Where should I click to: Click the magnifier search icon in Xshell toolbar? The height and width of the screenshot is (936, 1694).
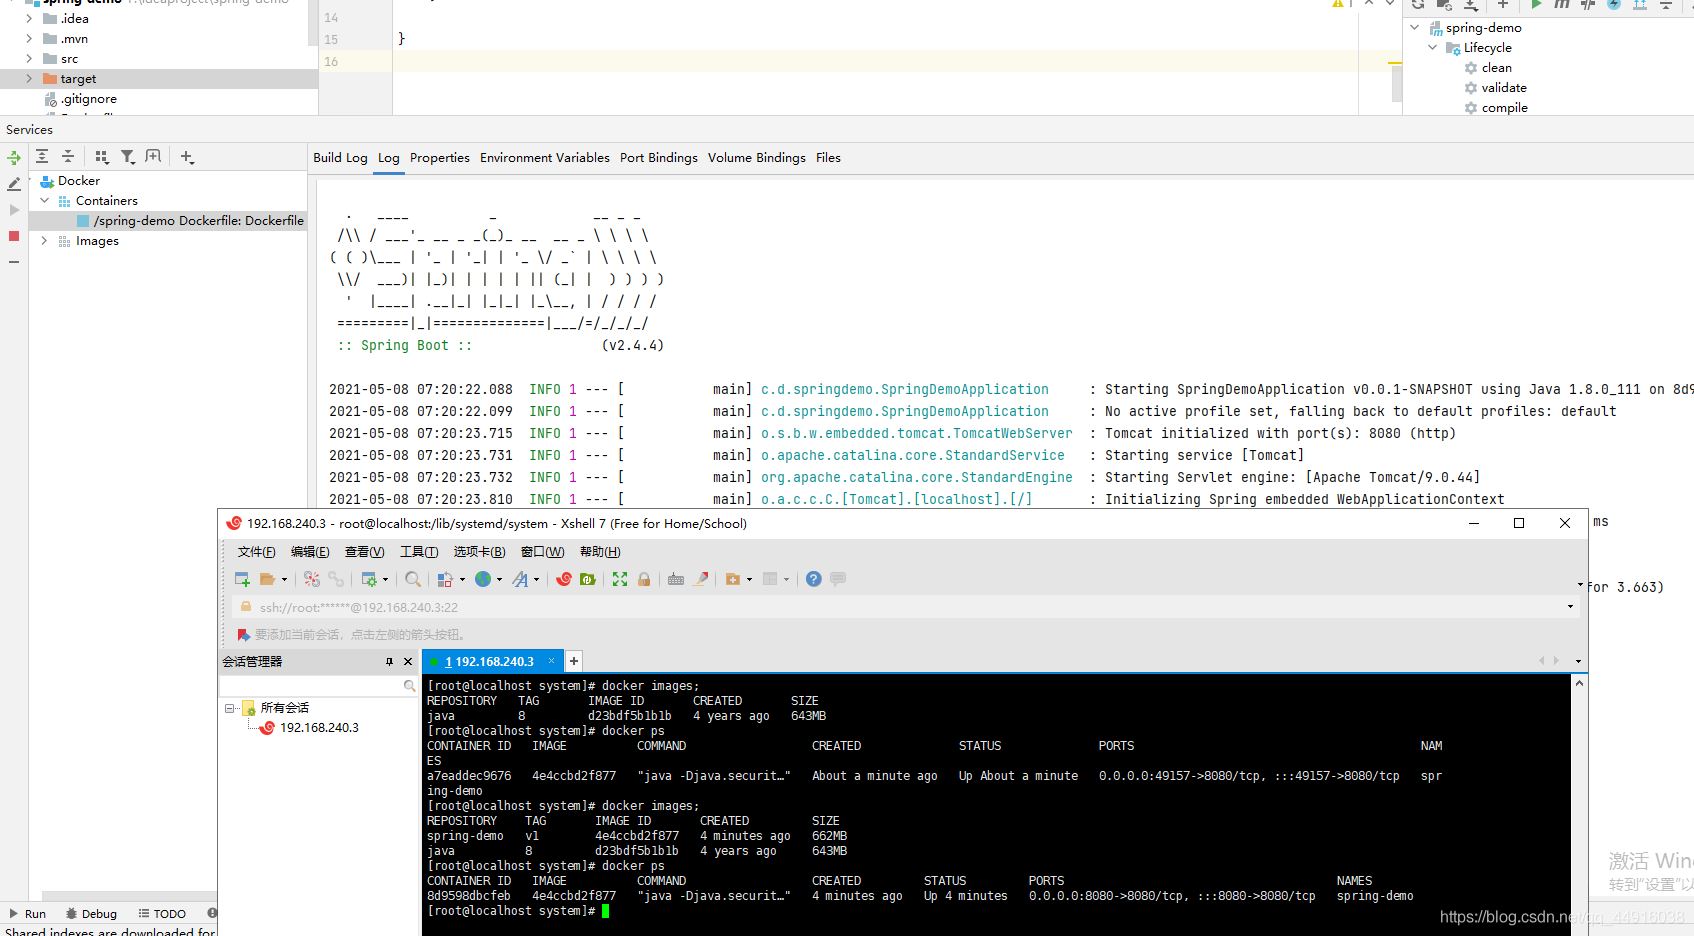pos(413,579)
